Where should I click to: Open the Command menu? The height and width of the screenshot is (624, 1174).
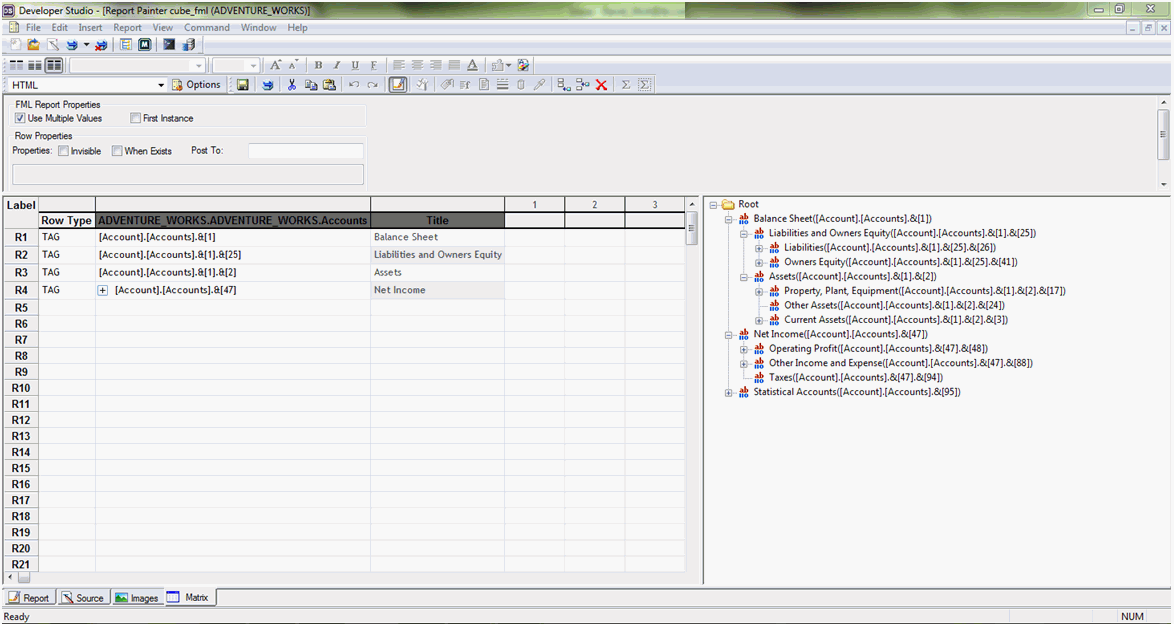coord(207,28)
